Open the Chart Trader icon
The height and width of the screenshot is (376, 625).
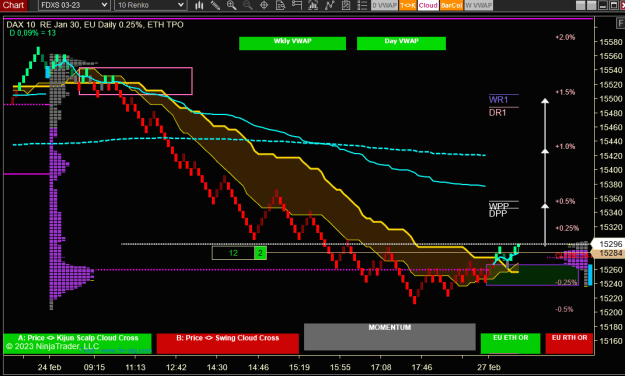click(297, 5)
